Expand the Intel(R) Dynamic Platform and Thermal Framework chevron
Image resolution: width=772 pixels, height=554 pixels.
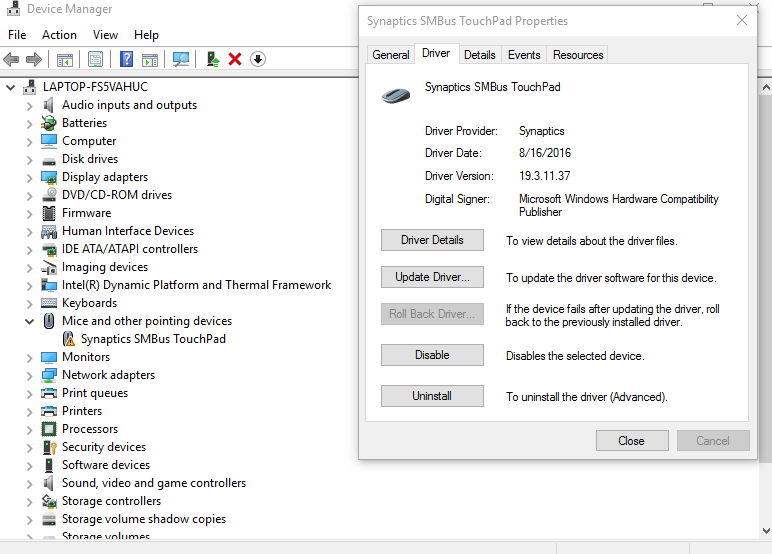click(x=30, y=286)
